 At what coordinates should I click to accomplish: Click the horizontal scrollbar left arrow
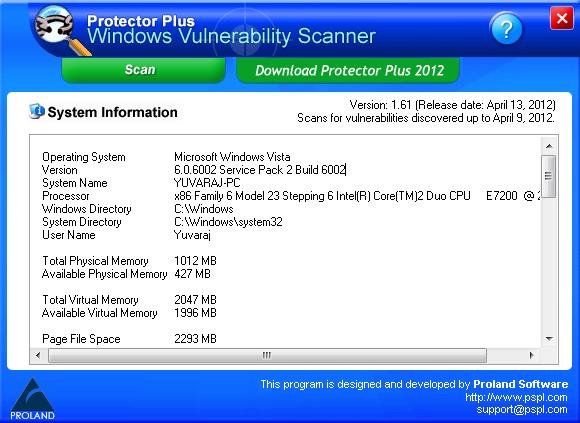(38, 355)
